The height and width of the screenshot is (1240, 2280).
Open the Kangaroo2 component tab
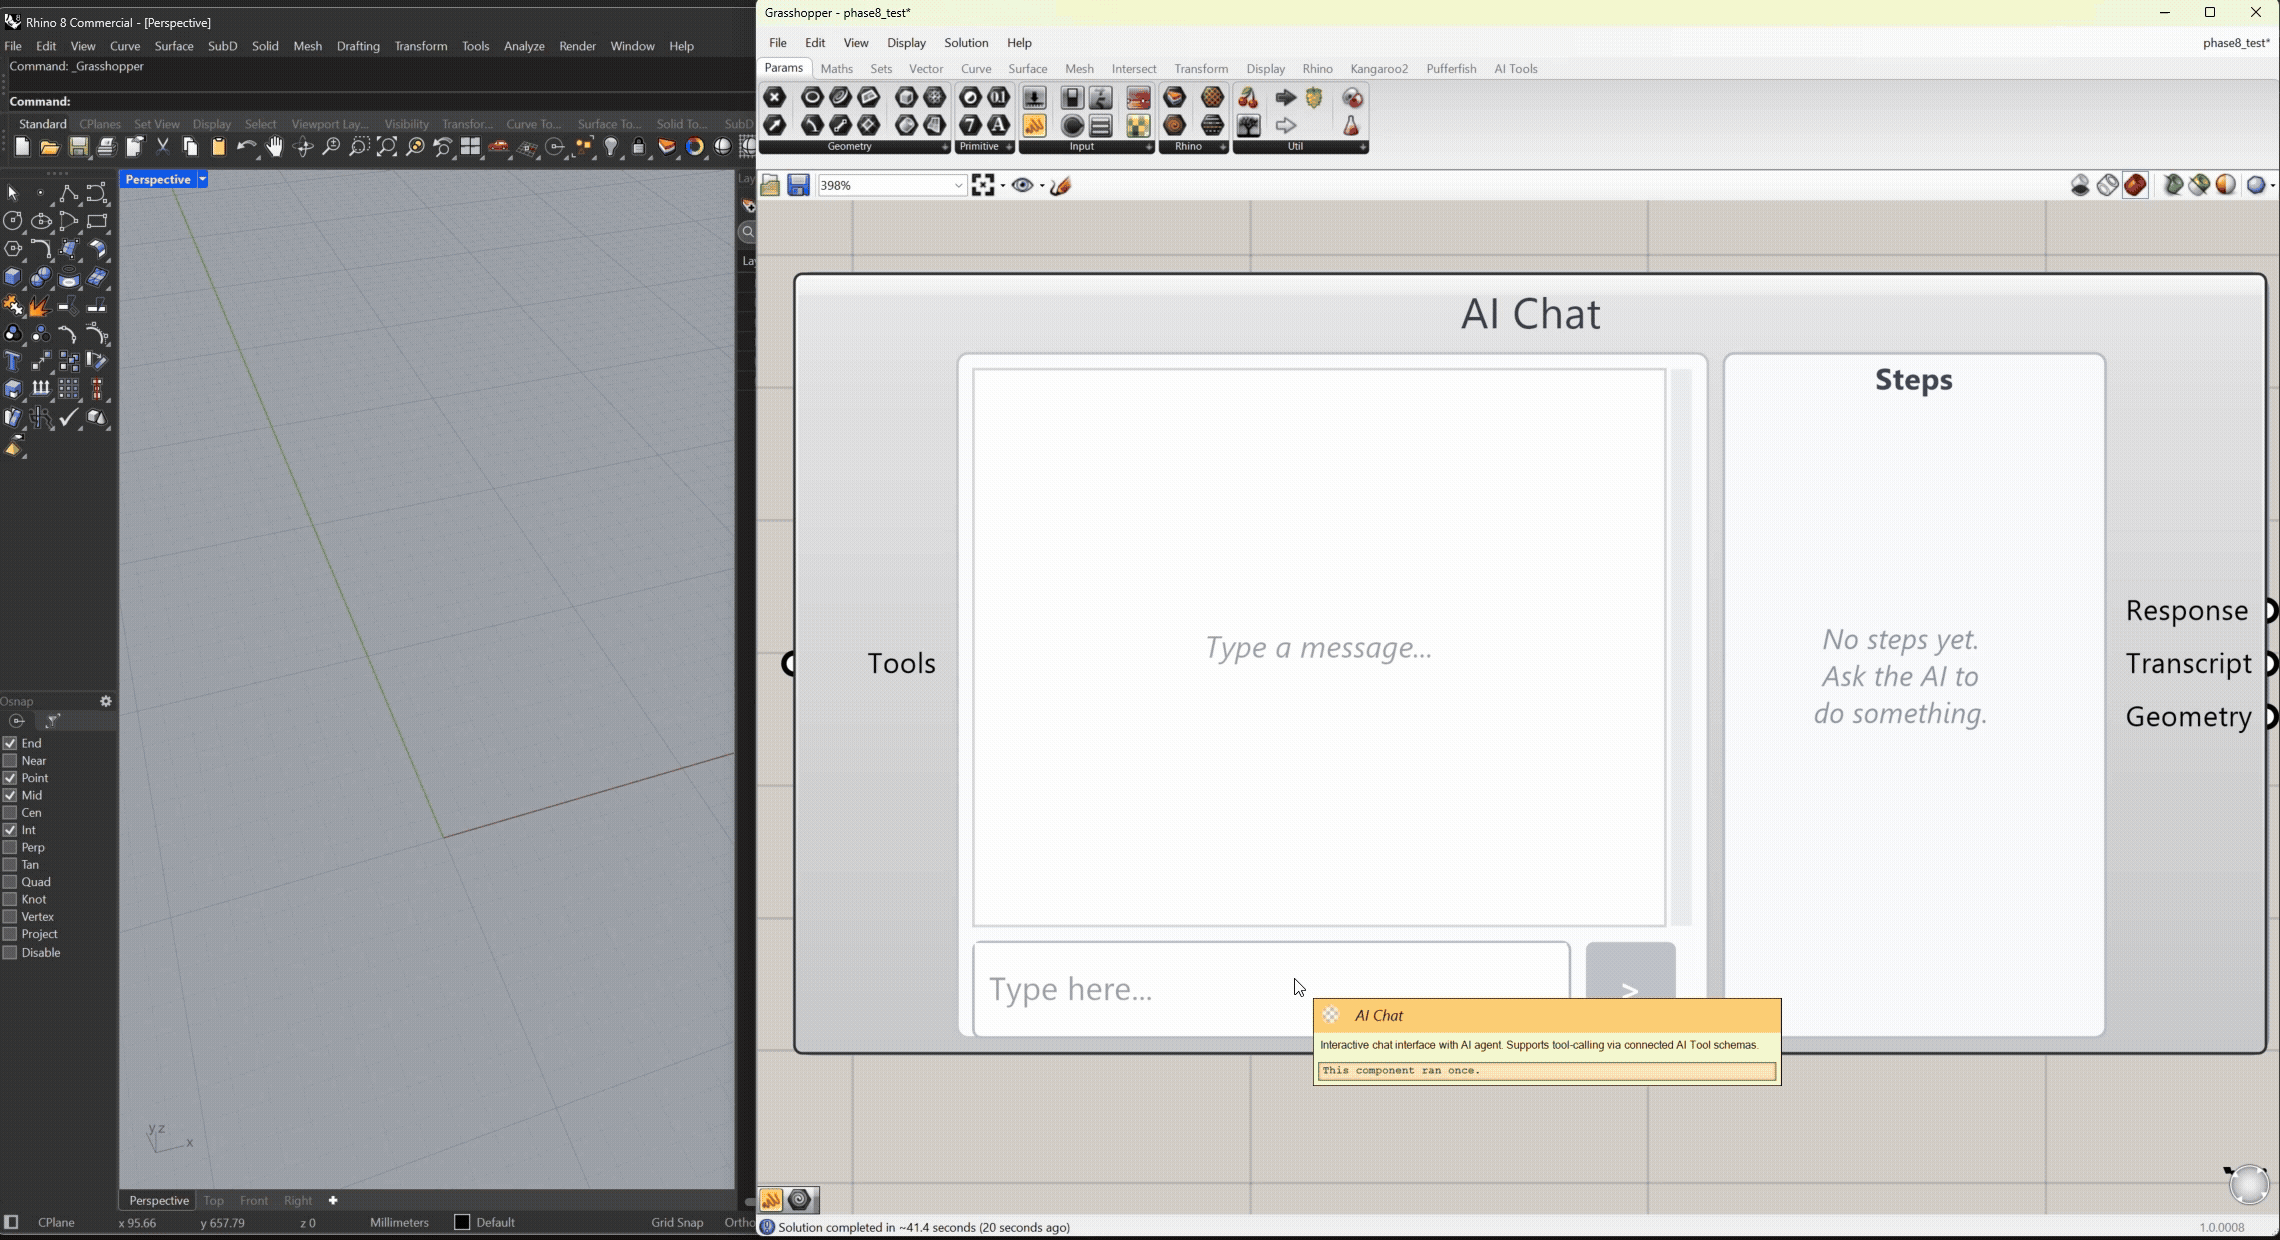pos(1379,69)
